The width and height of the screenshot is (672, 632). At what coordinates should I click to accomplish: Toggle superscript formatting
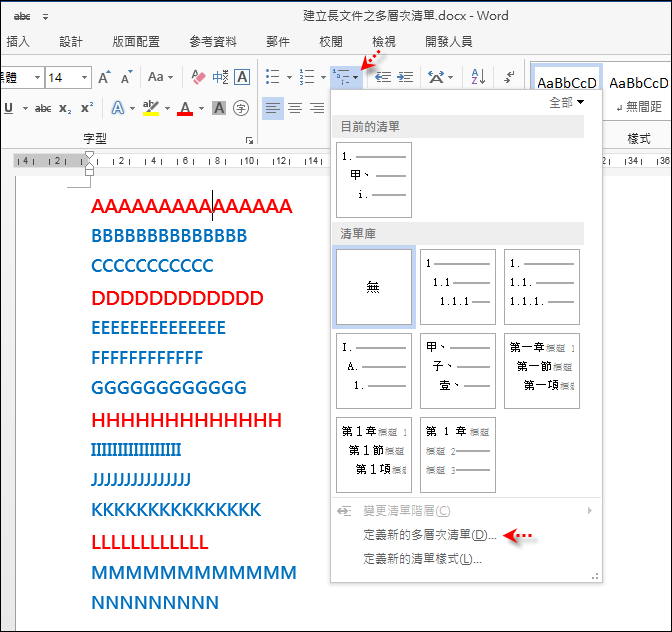(87, 108)
